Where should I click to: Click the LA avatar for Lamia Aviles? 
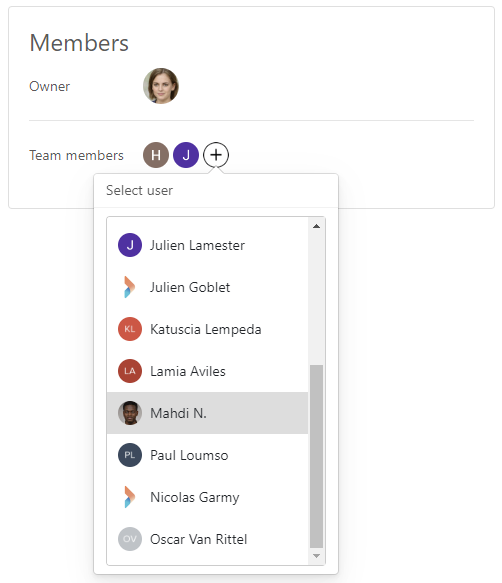point(130,371)
